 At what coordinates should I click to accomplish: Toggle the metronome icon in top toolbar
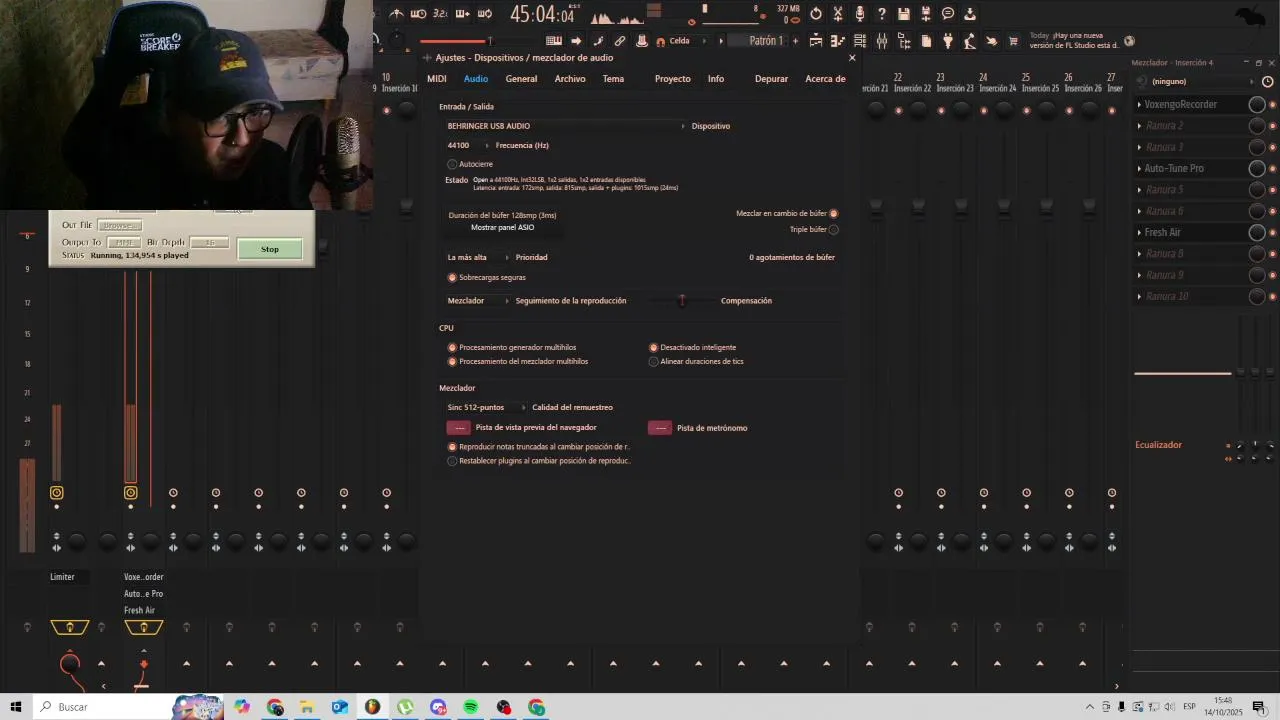[396, 13]
